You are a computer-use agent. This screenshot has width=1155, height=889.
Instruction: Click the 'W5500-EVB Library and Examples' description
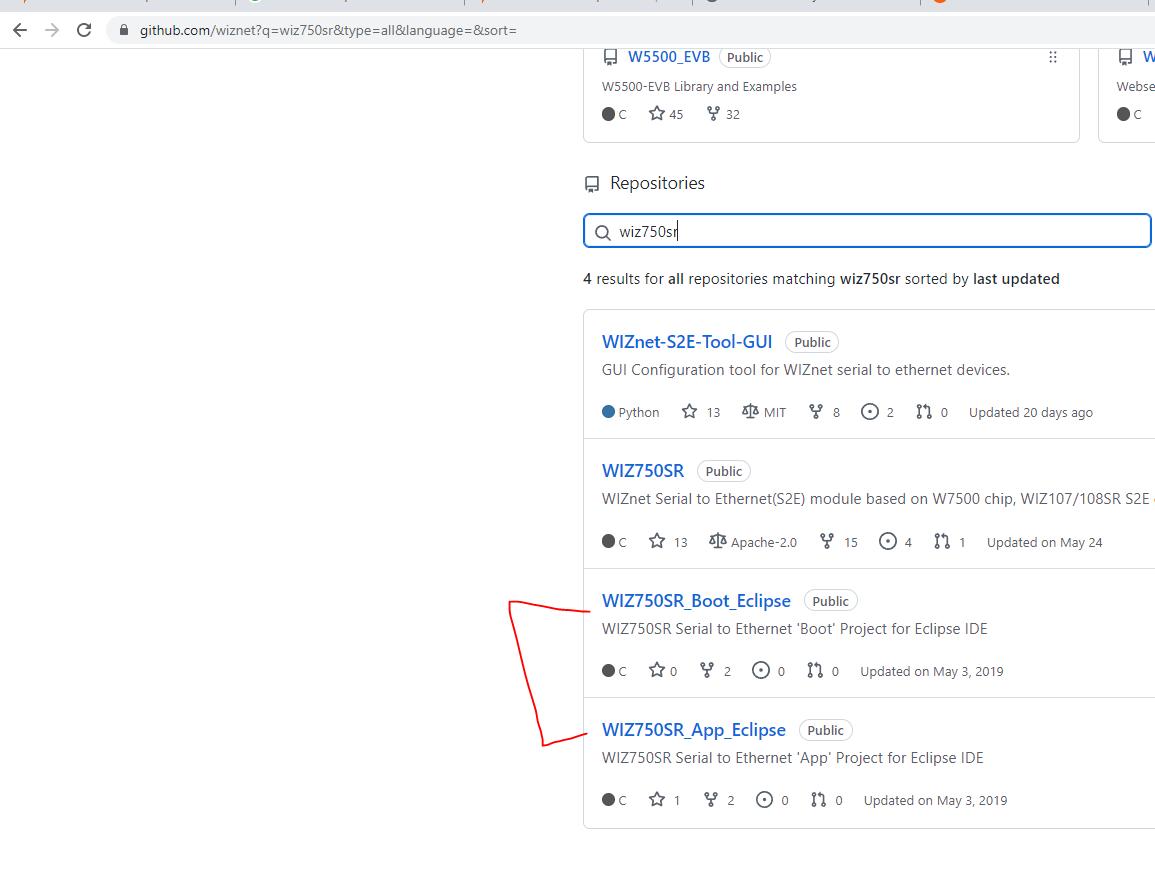click(x=699, y=86)
